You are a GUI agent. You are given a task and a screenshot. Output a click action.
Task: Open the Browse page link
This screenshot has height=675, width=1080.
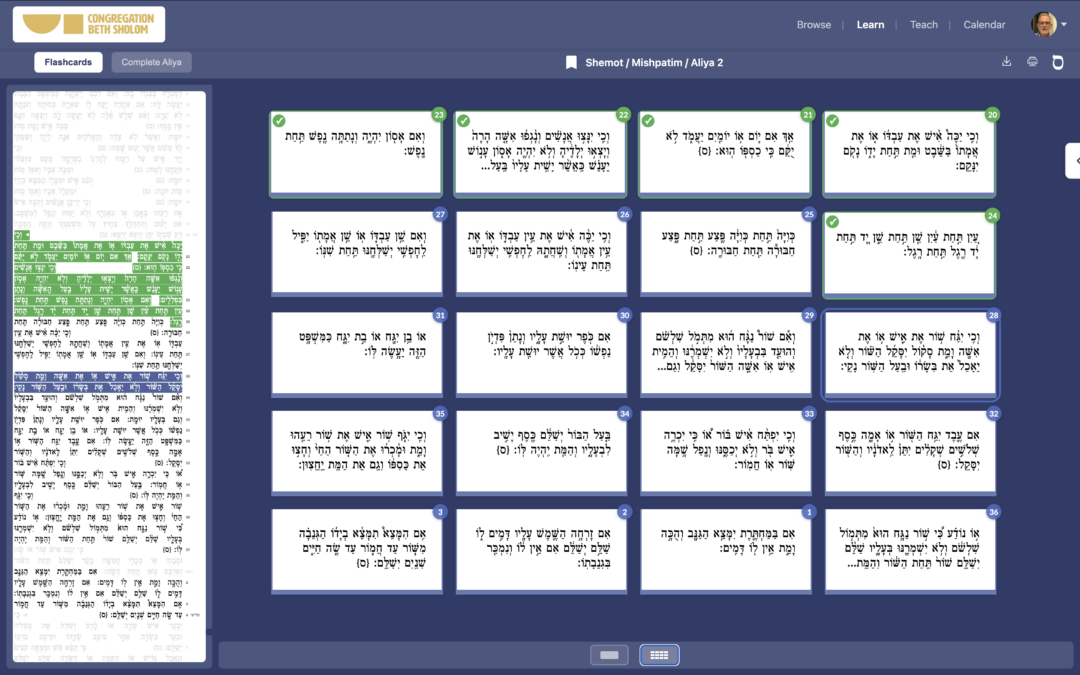click(814, 24)
